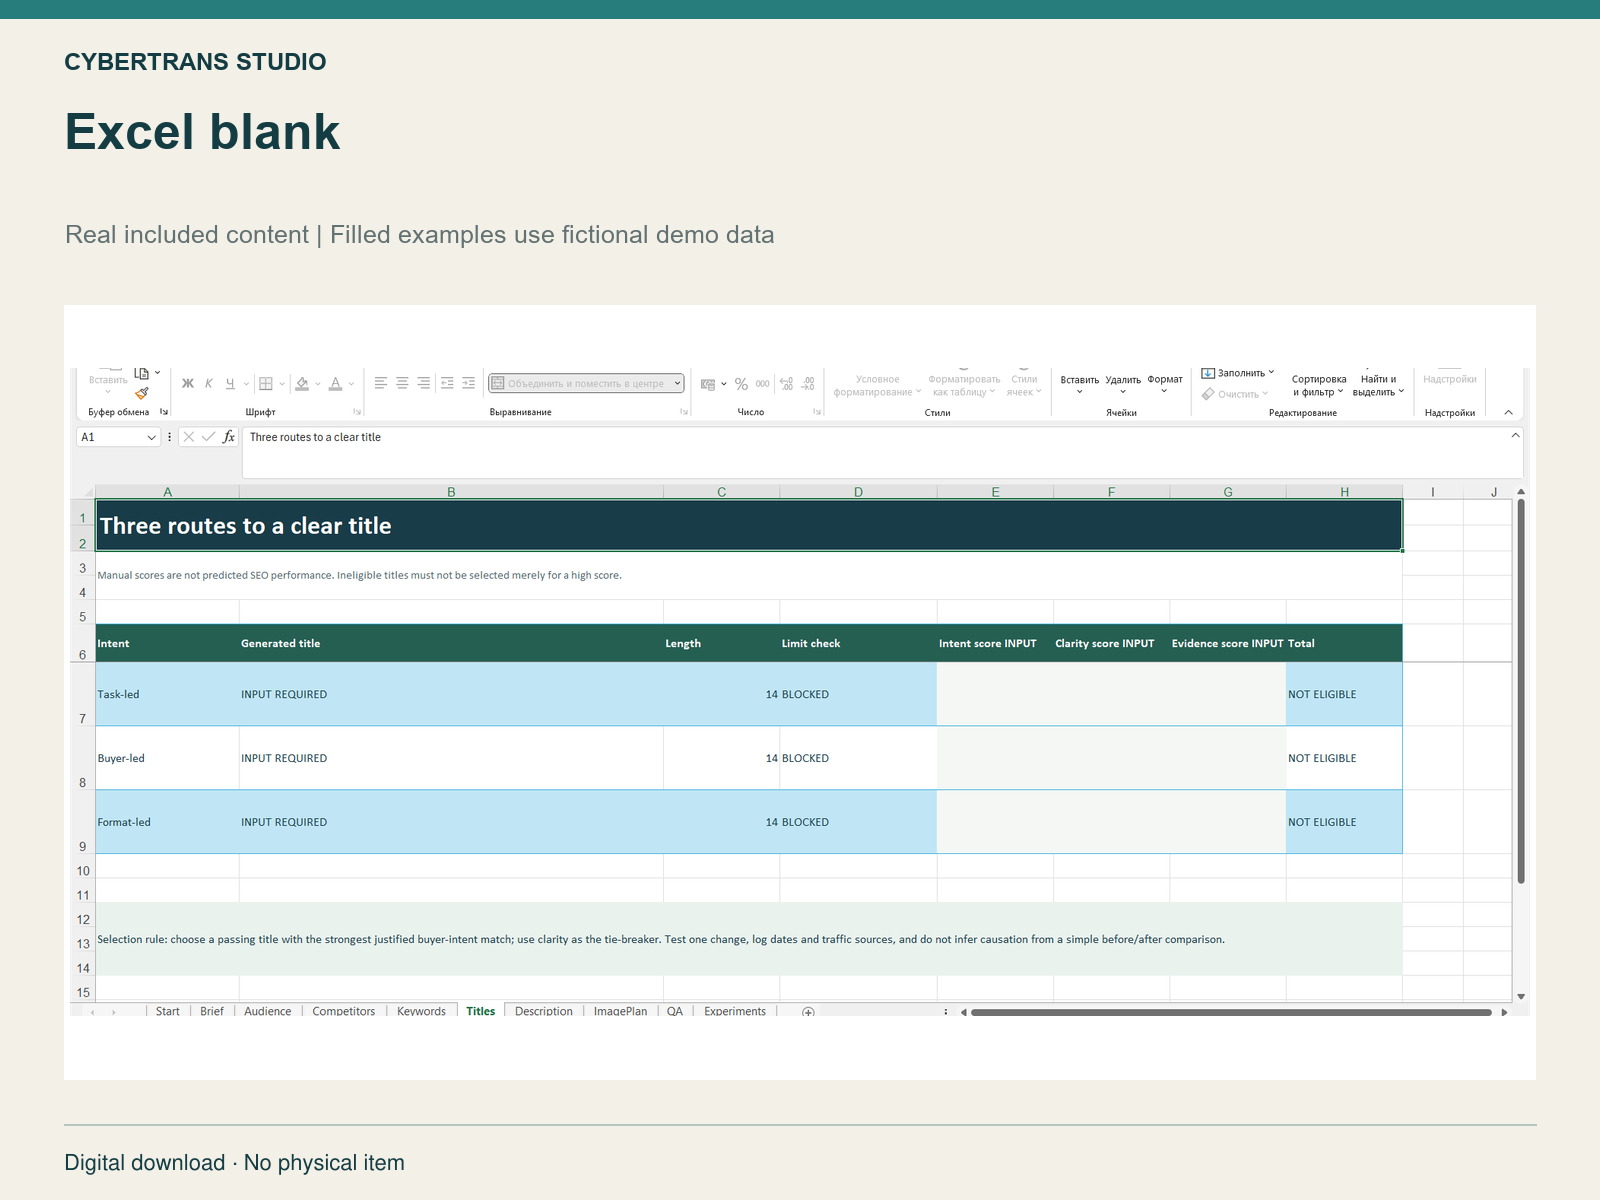Click the Format Painter brush icon
The width and height of the screenshot is (1600, 1200).
[x=142, y=393]
